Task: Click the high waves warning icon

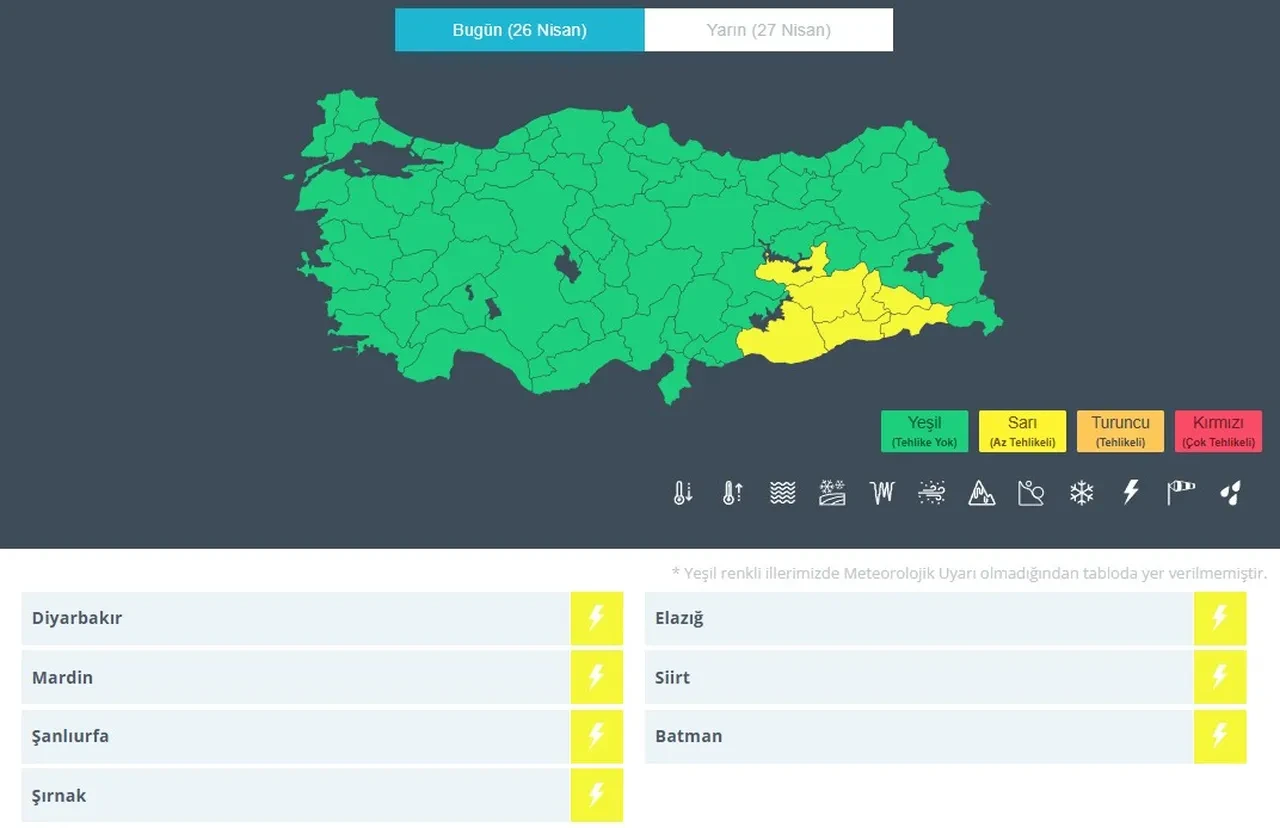Action: (782, 492)
